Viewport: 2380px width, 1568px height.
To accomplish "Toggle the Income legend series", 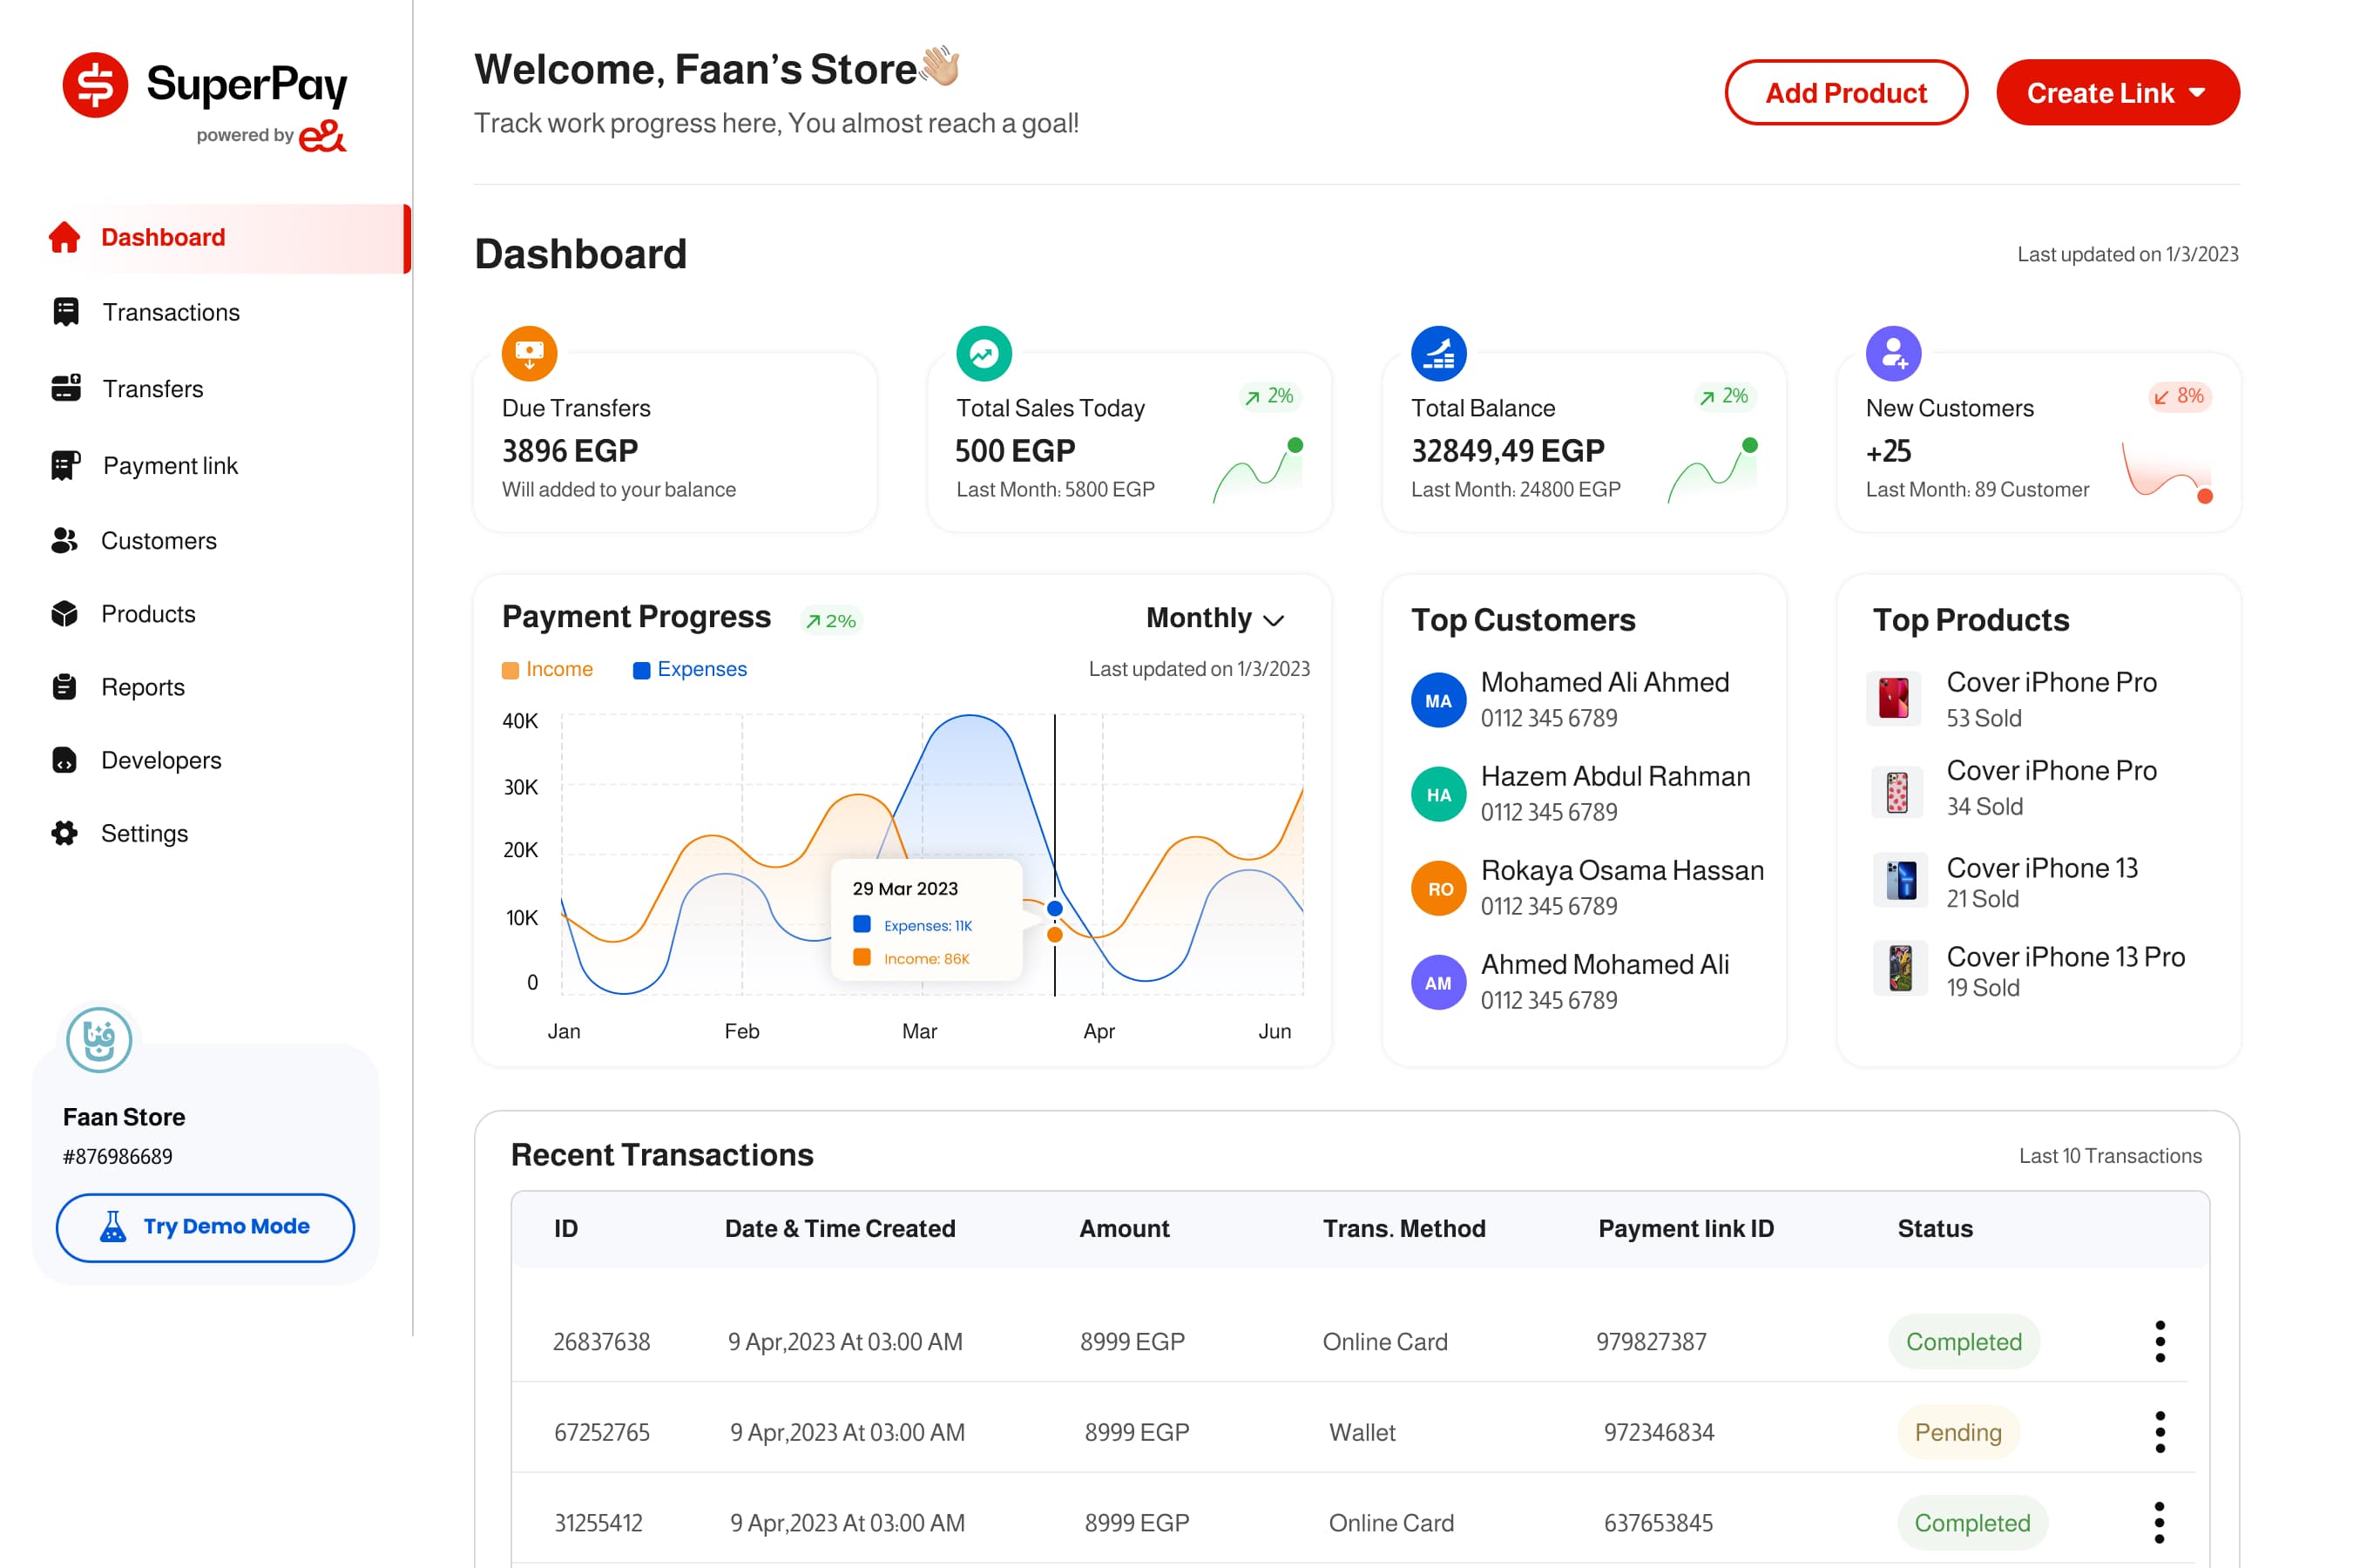I will coord(548,669).
